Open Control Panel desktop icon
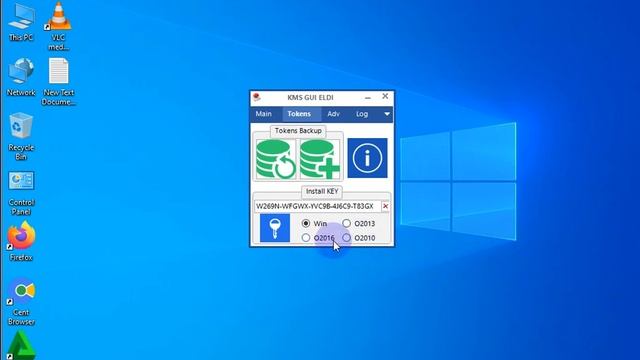The image size is (640, 360). 21,193
